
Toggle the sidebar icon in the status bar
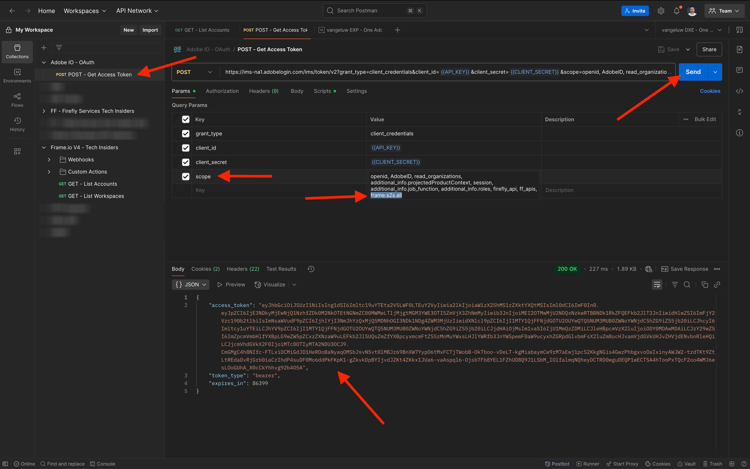pyautogui.click(x=5, y=464)
